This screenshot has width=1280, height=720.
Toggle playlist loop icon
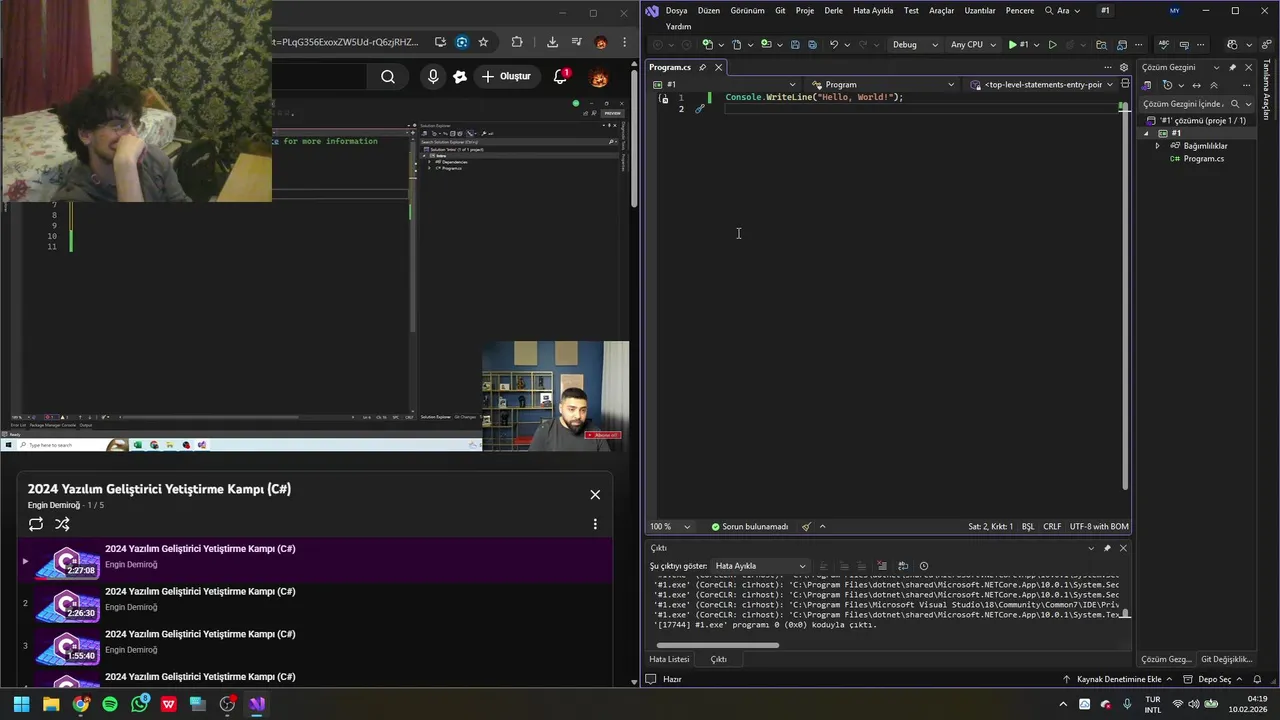pos(36,524)
